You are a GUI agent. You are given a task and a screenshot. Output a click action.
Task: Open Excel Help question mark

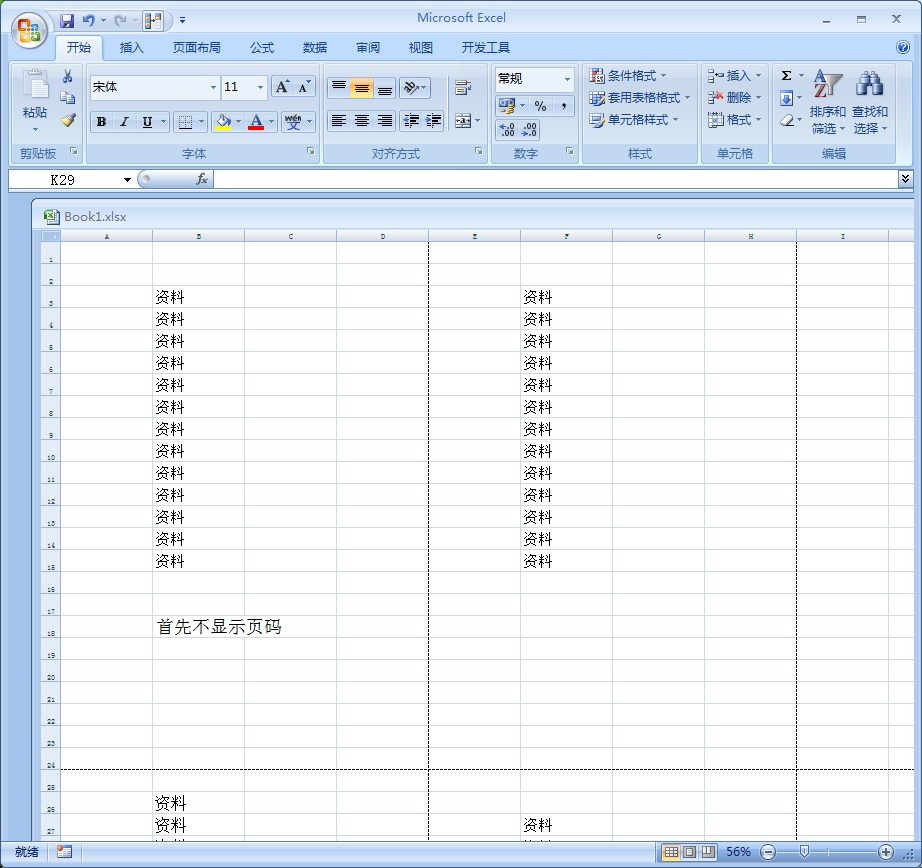[903, 47]
